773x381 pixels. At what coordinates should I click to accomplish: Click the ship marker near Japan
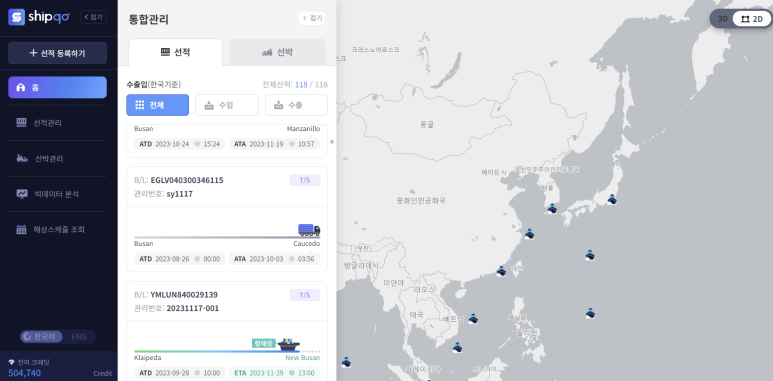[x=612, y=200]
